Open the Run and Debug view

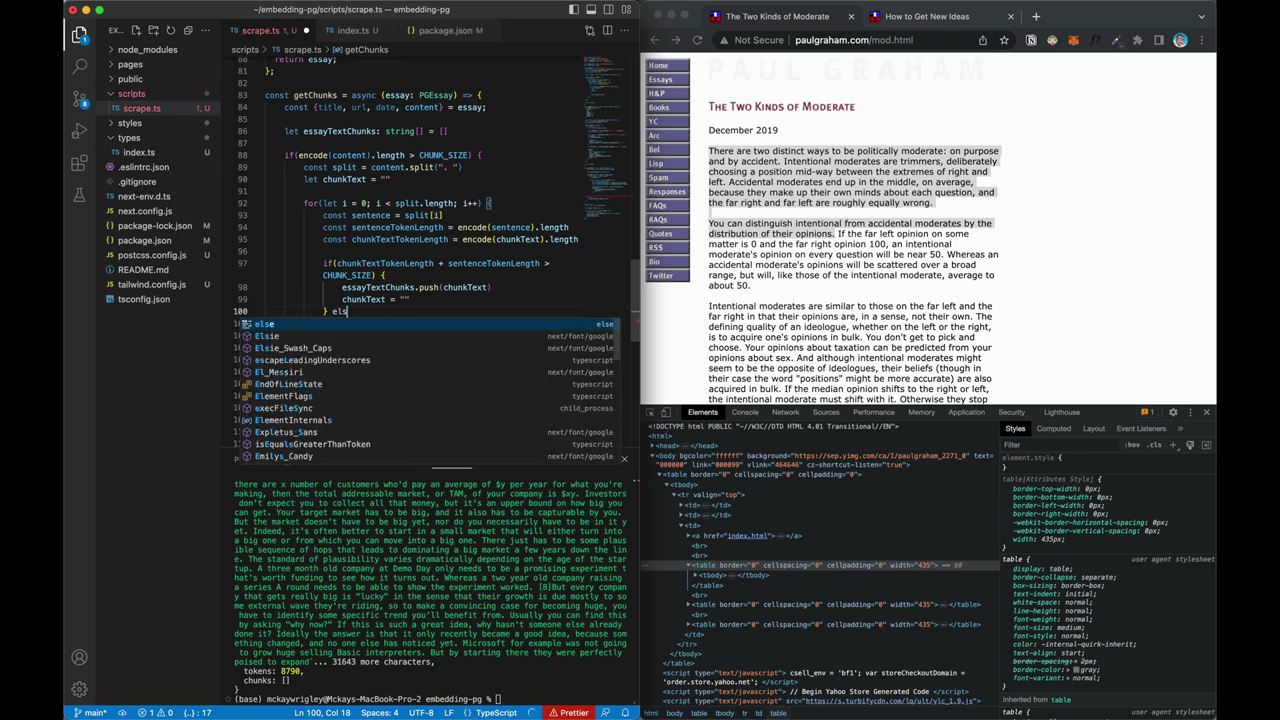click(x=79, y=131)
